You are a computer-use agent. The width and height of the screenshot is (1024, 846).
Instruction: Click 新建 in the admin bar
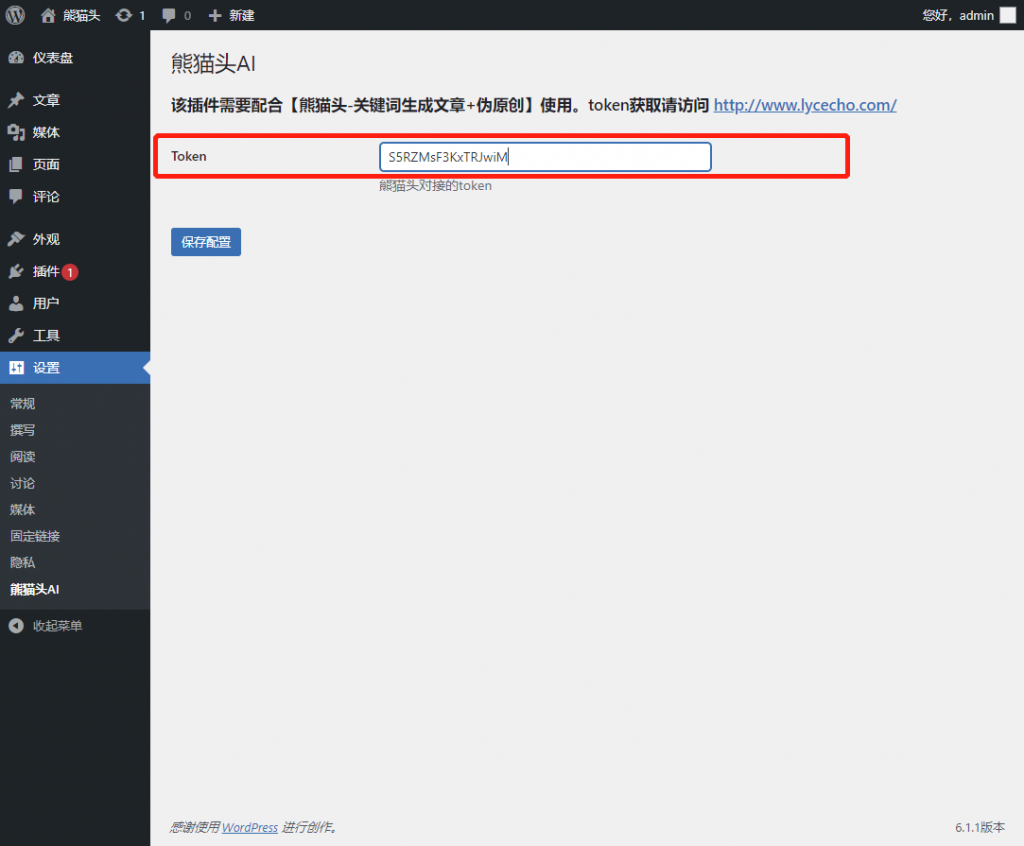click(x=242, y=16)
